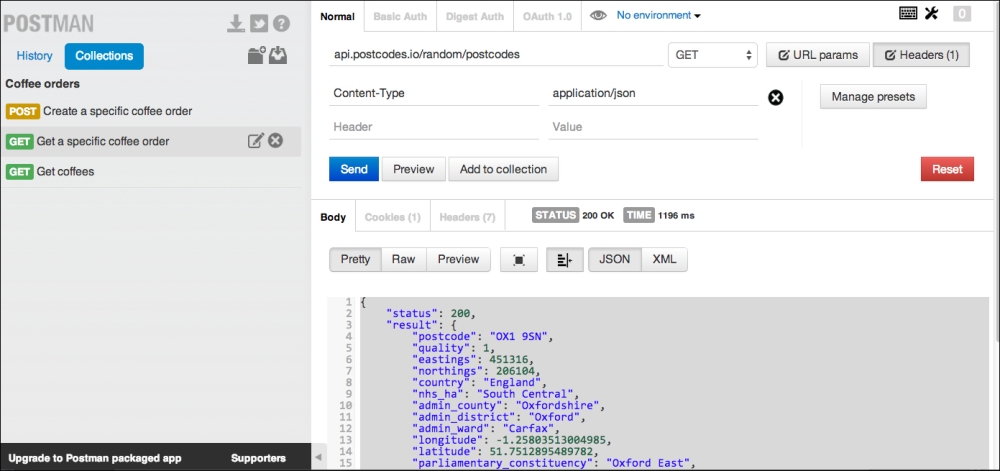Switch to the Digest Auth tab
This screenshot has width=1000, height=471.
[x=475, y=17]
